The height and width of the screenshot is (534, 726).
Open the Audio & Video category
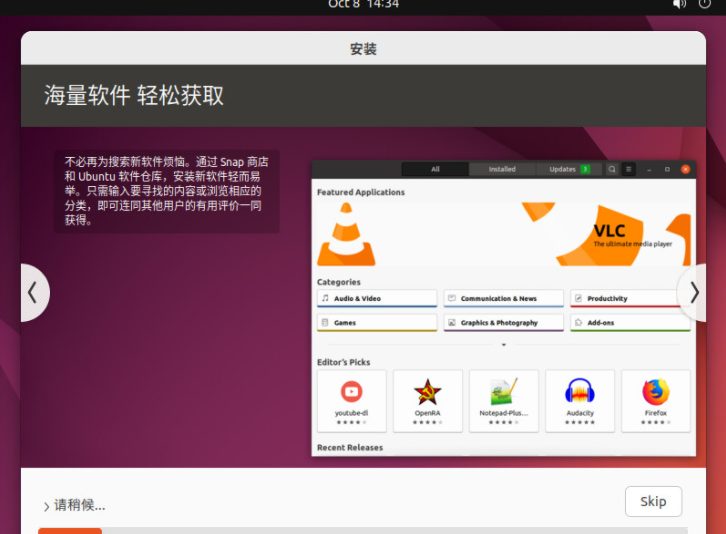pos(377,298)
